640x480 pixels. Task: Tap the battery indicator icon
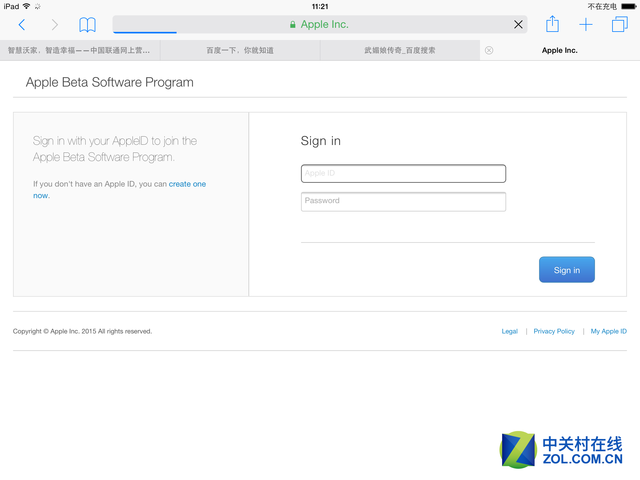point(629,6)
